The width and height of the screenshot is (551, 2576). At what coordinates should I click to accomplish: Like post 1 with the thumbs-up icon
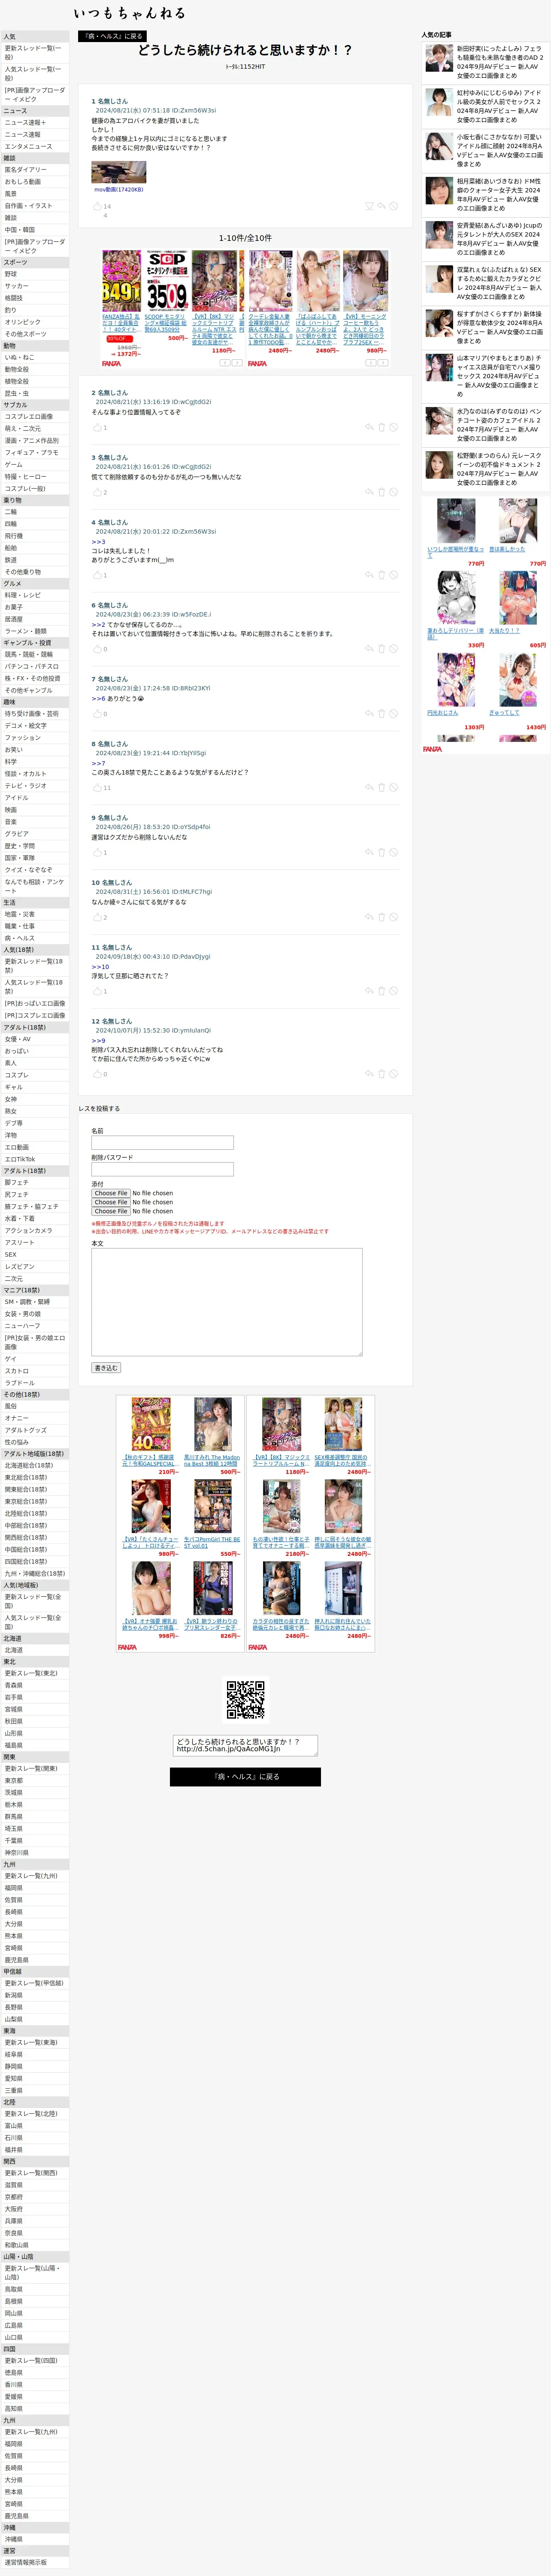coord(97,207)
